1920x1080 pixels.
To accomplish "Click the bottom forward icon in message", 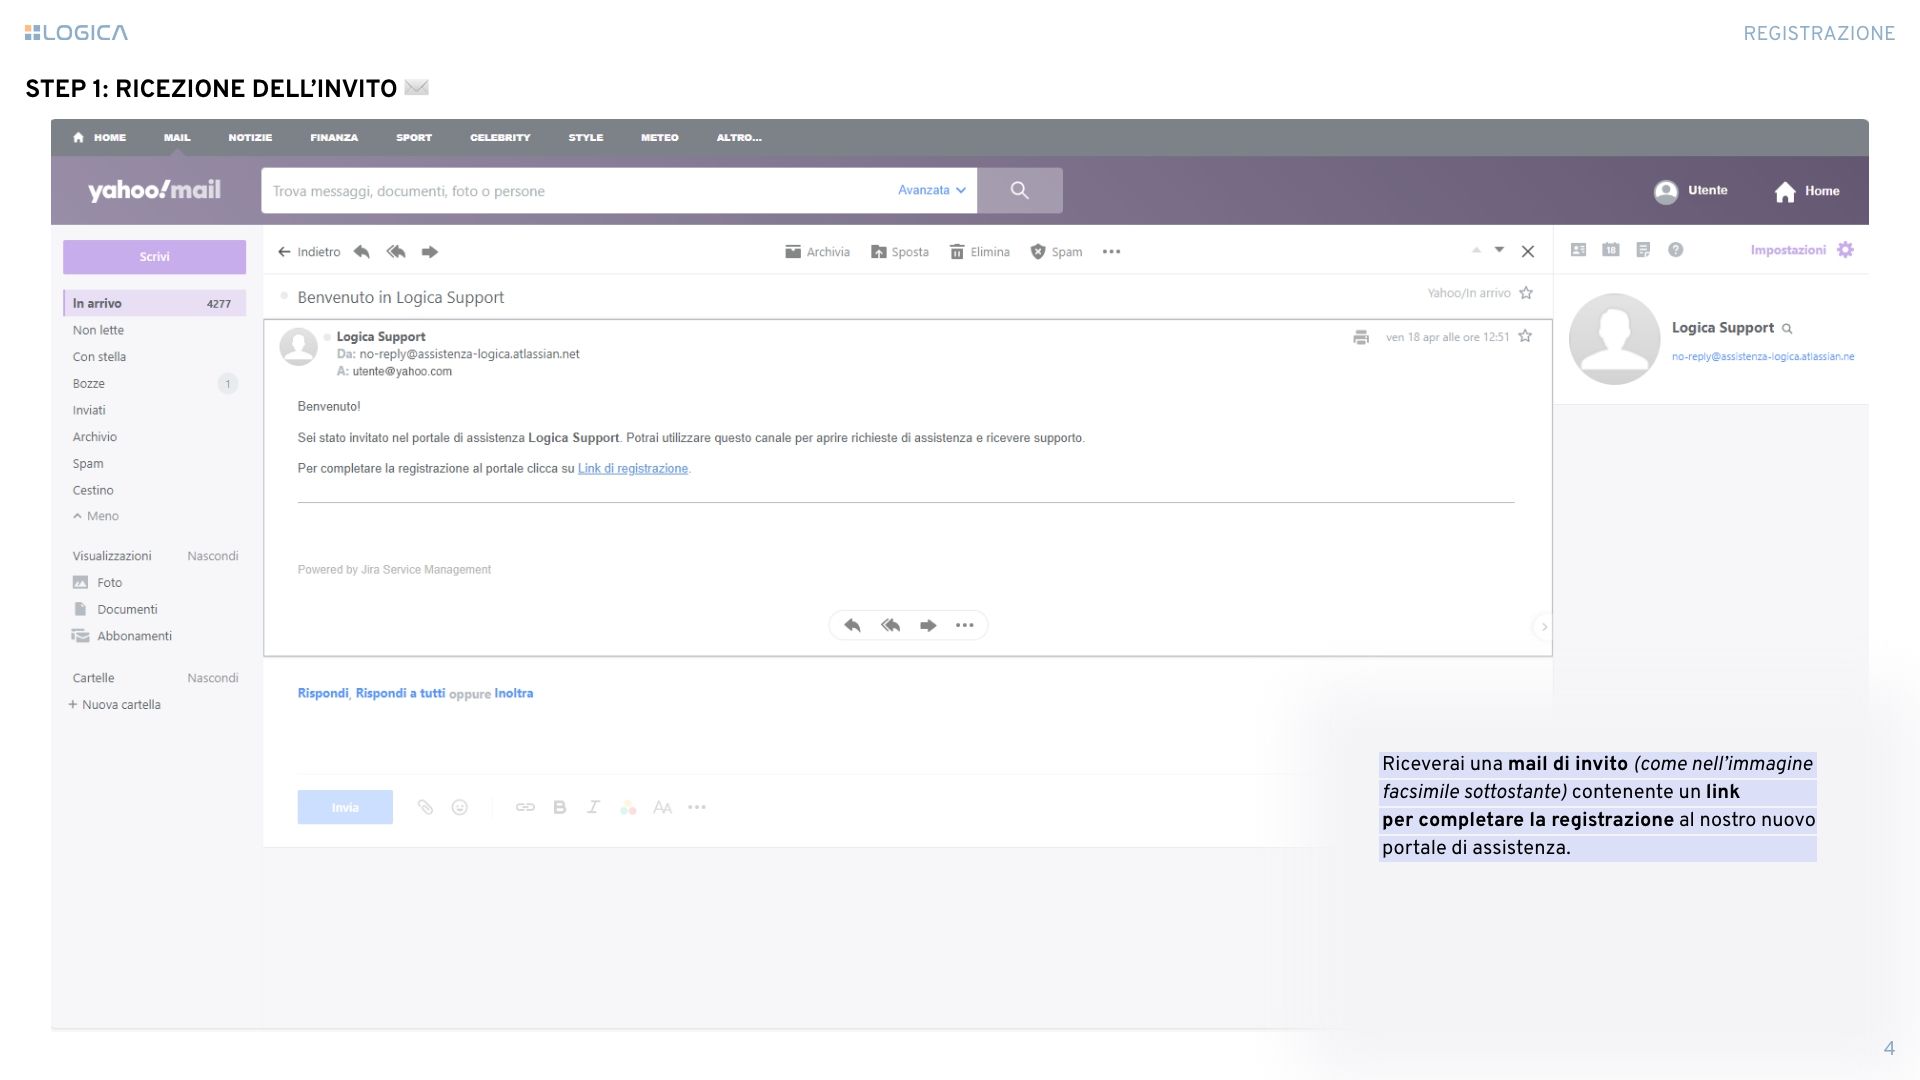I will [928, 625].
